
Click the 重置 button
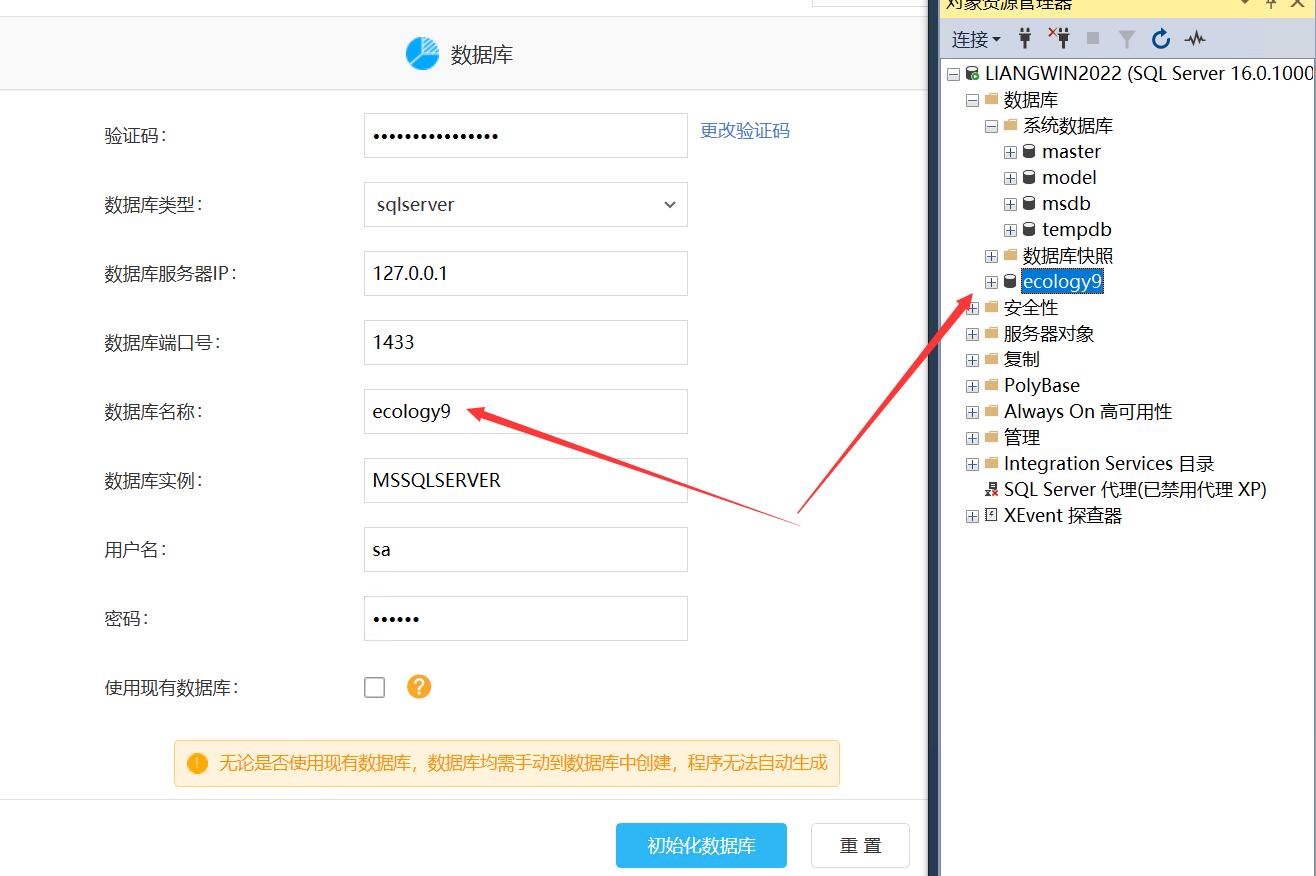point(860,846)
